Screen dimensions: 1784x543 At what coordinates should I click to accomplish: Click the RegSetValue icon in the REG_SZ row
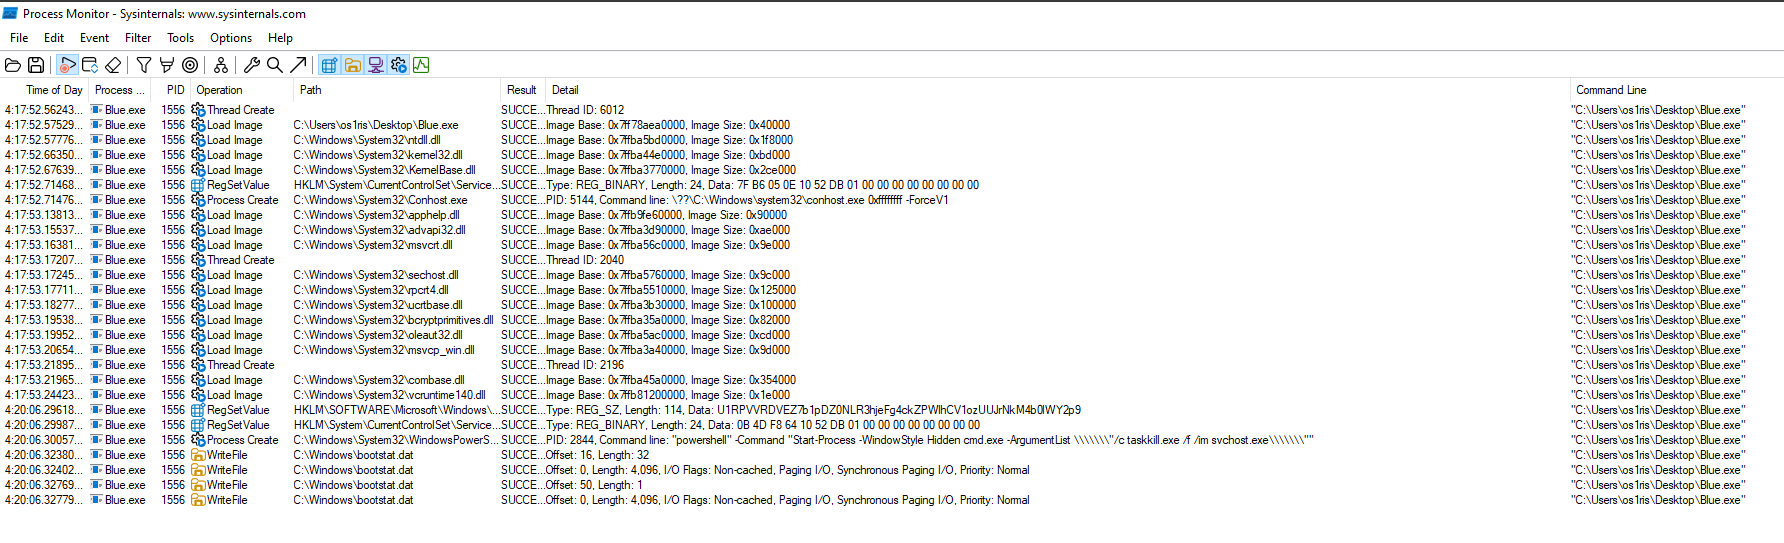point(198,410)
